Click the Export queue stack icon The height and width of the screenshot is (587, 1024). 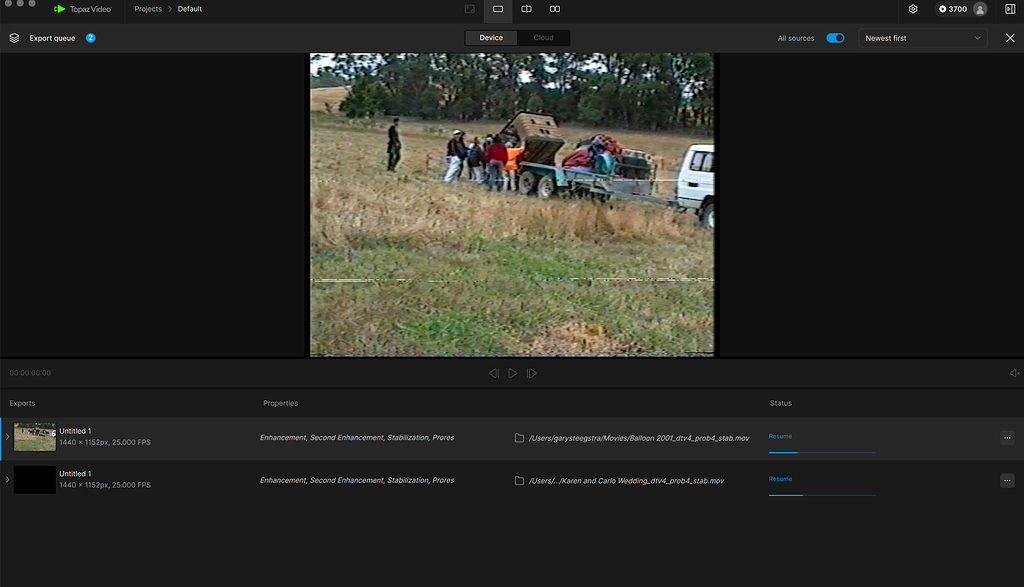click(x=13, y=38)
